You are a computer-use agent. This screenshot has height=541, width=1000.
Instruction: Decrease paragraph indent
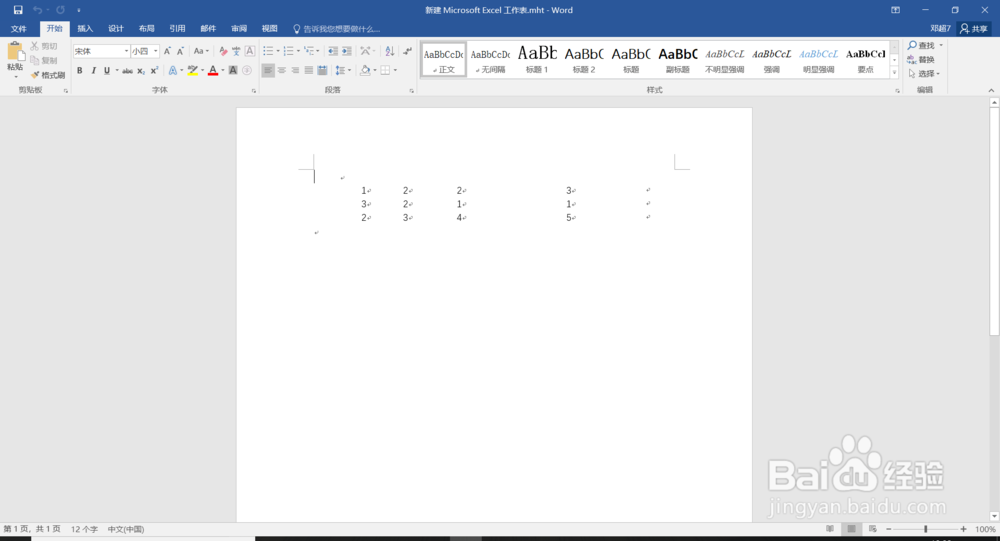pos(333,51)
